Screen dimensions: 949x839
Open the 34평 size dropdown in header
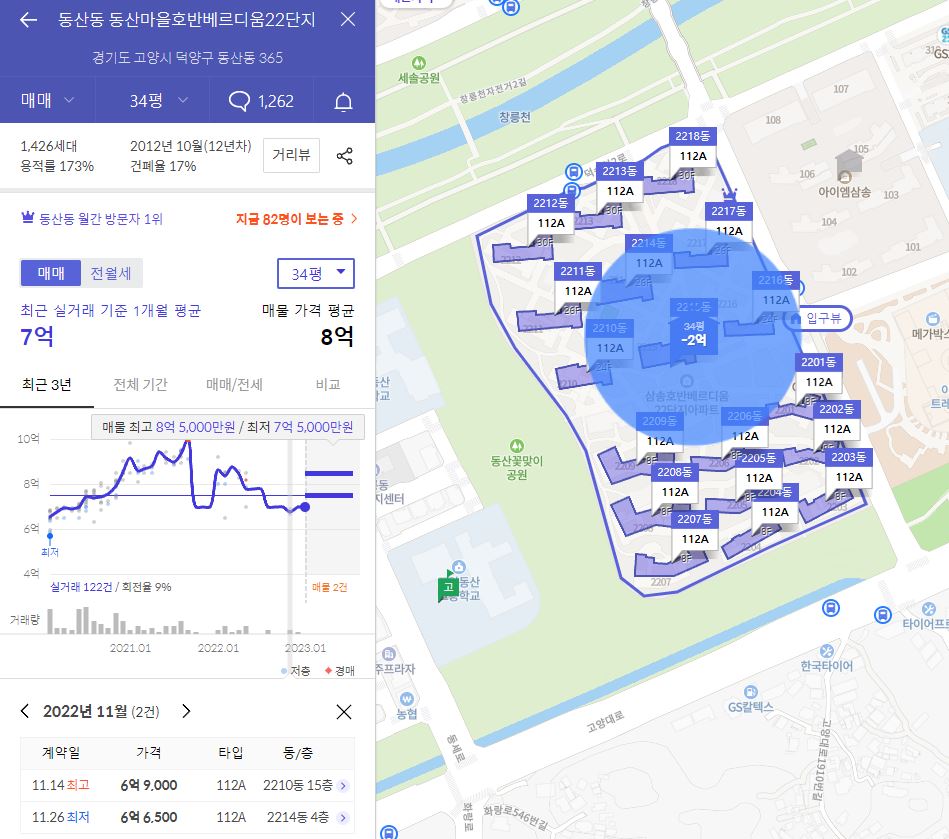tap(159, 100)
